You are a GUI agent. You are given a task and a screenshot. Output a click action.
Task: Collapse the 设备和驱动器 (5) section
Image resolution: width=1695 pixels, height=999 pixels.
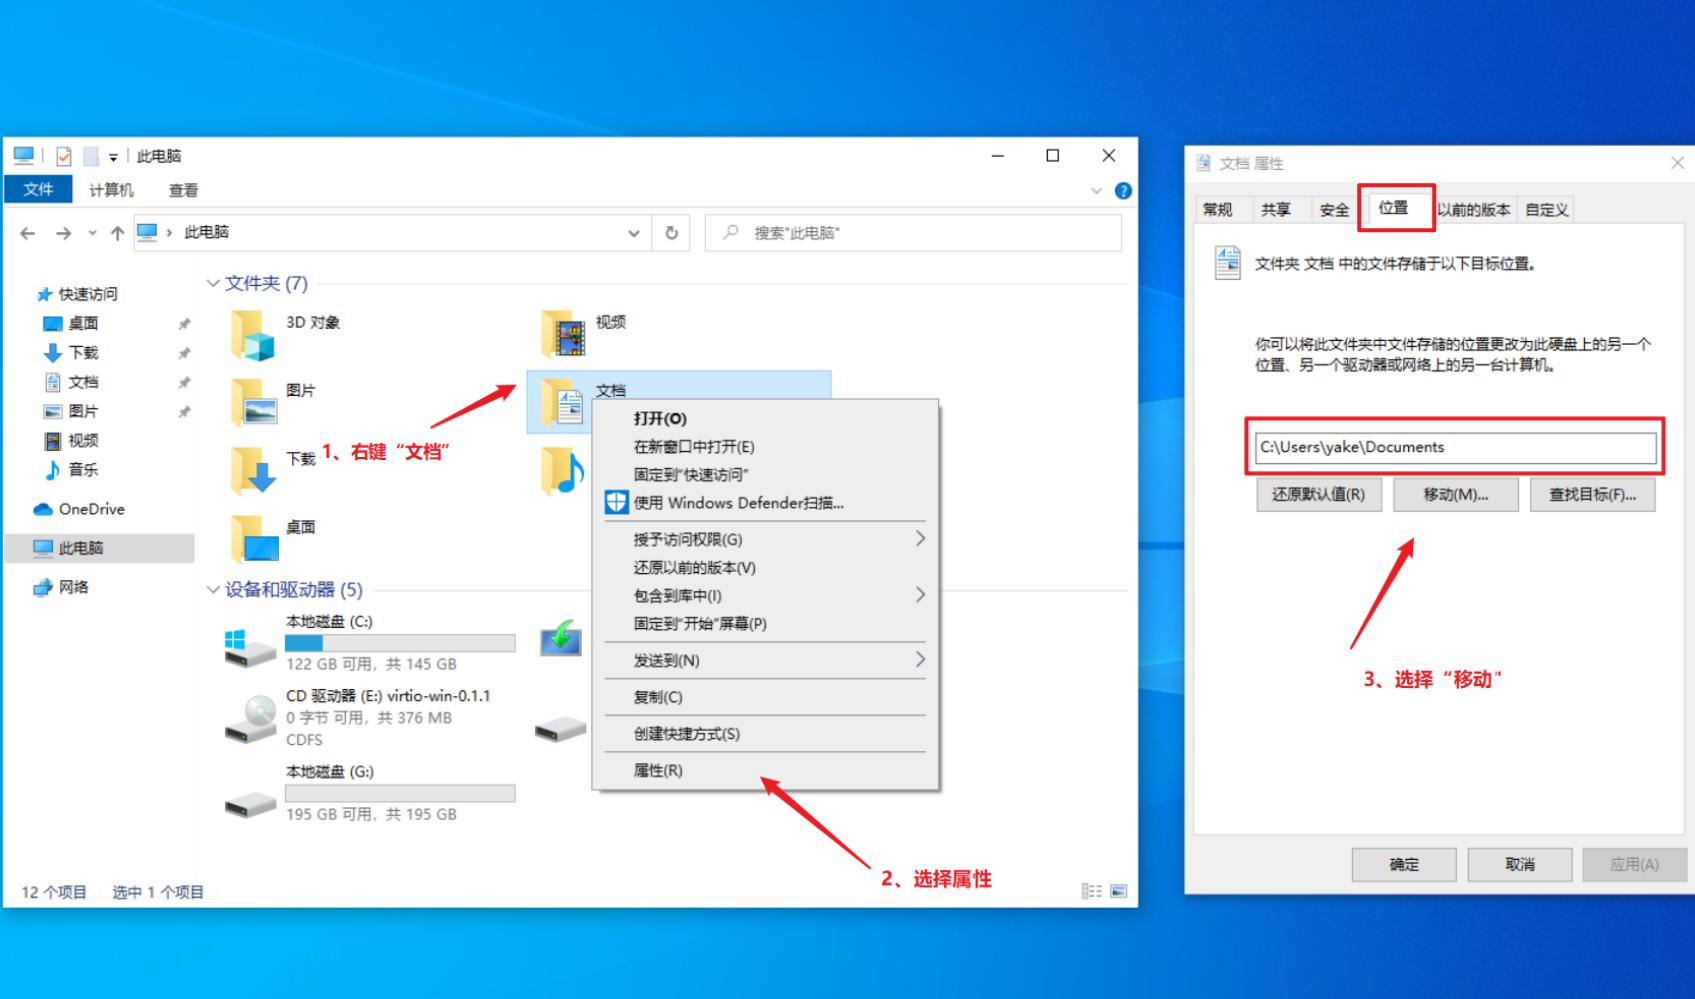click(213, 589)
